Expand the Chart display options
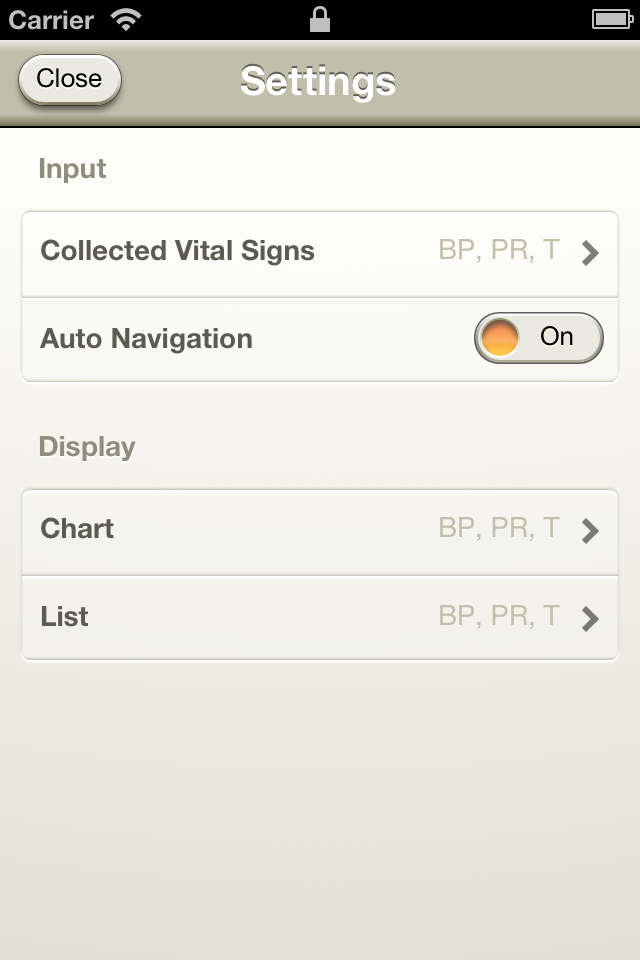640x960 pixels. coord(320,532)
